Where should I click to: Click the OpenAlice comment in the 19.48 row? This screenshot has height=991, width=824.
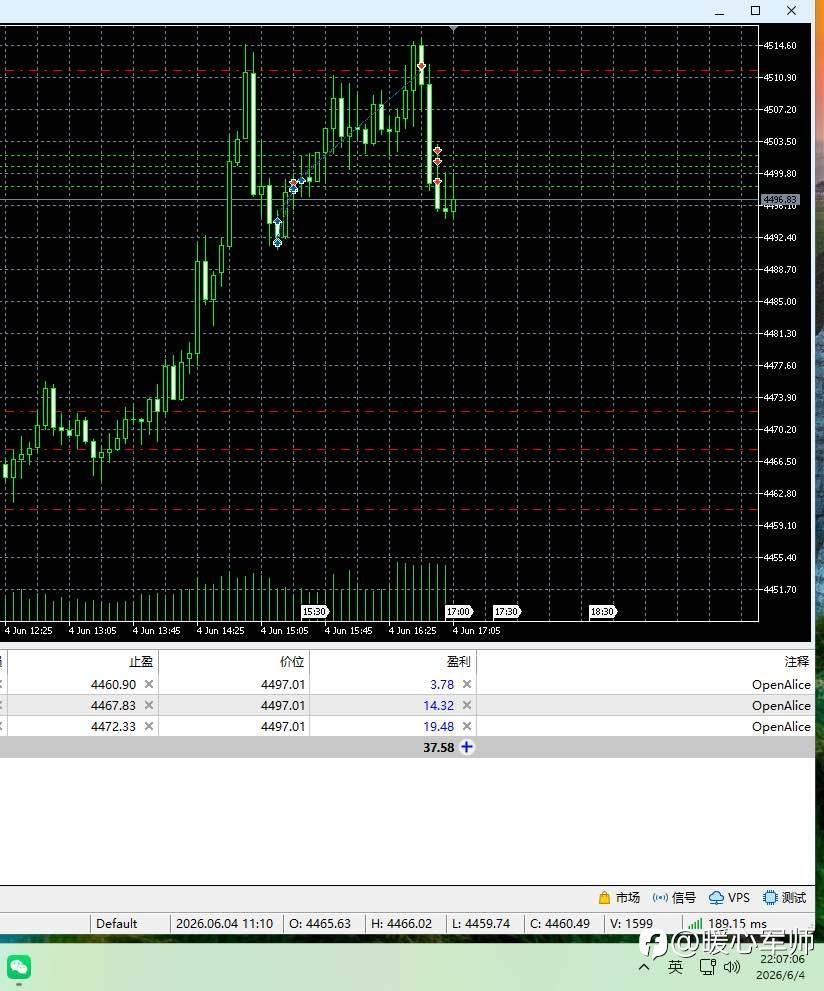781,726
